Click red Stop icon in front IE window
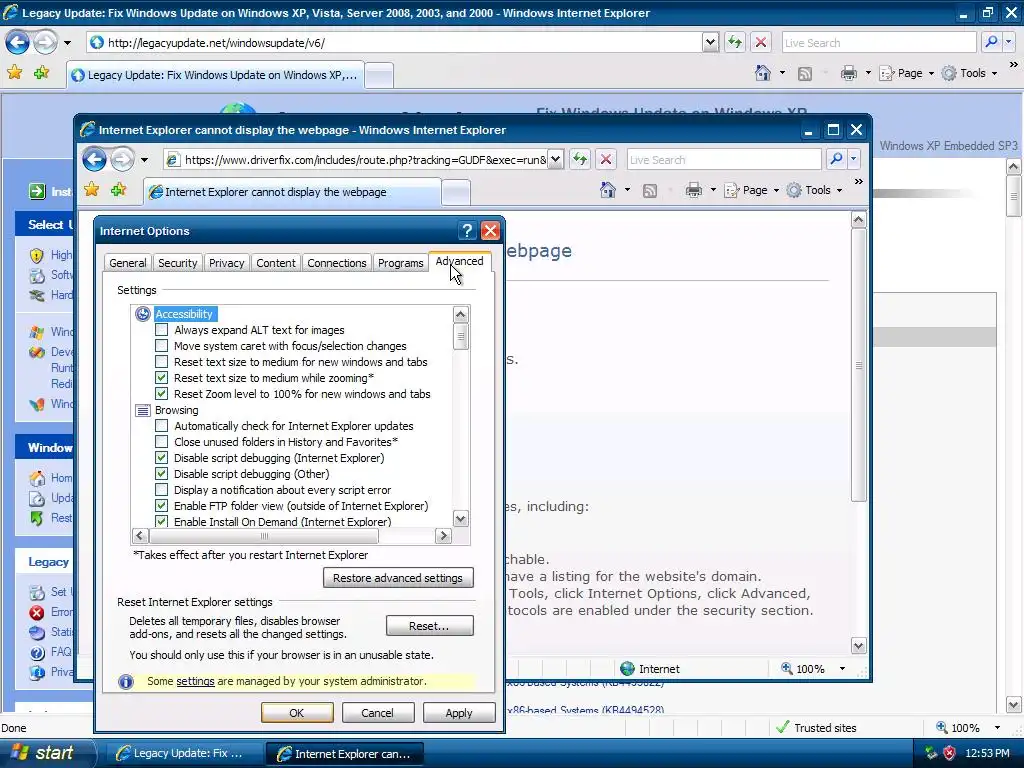 click(606, 159)
